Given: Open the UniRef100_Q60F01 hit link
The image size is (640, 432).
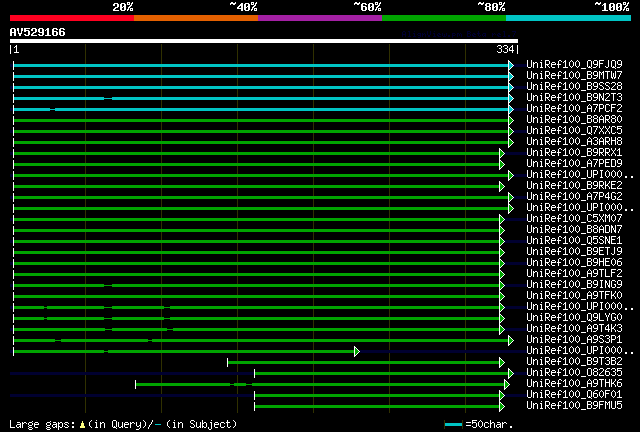Looking at the screenshot, I should coord(574,395).
